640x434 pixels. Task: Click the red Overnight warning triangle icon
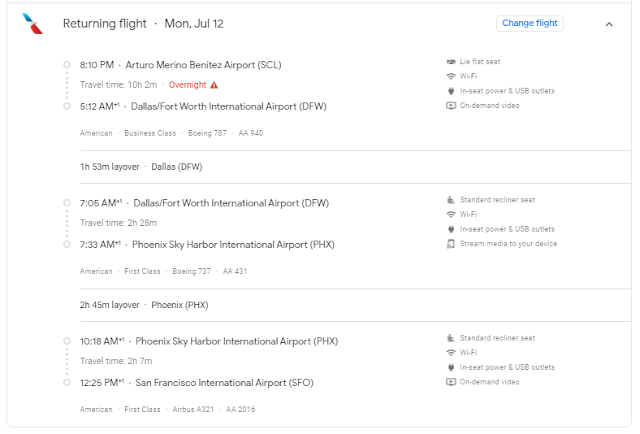214,85
